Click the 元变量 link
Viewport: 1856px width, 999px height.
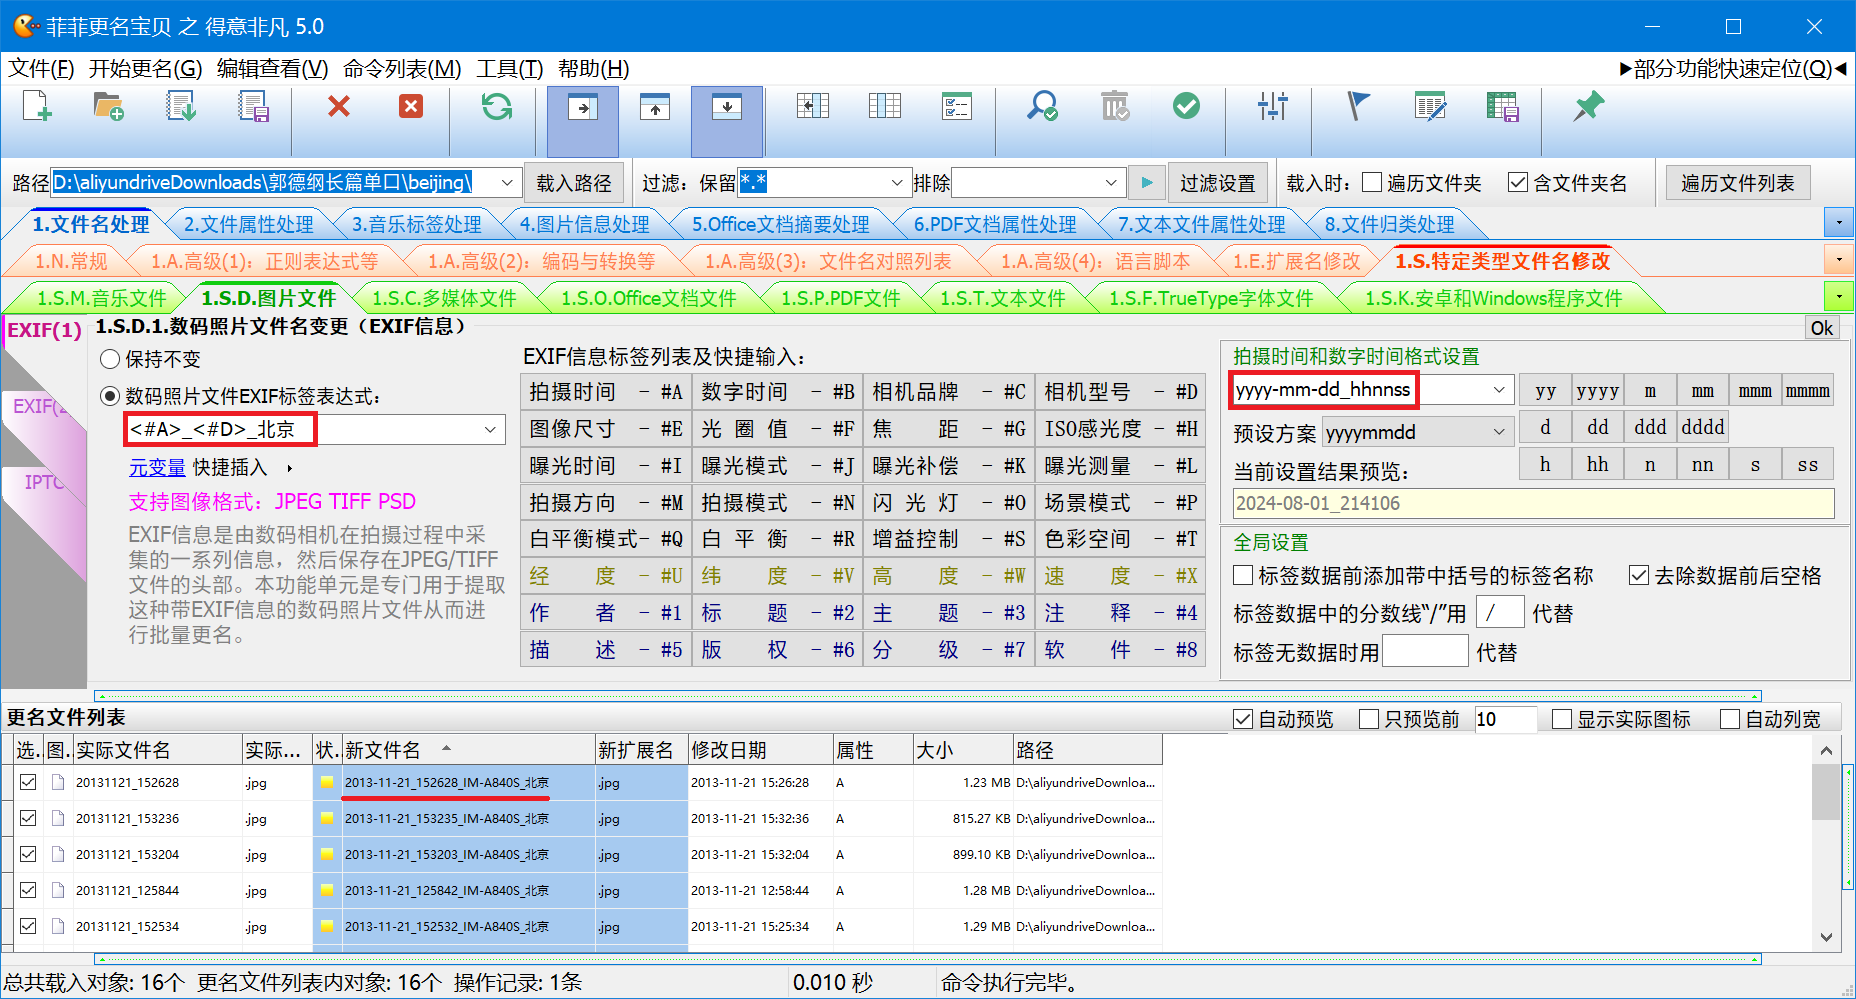tap(157, 468)
